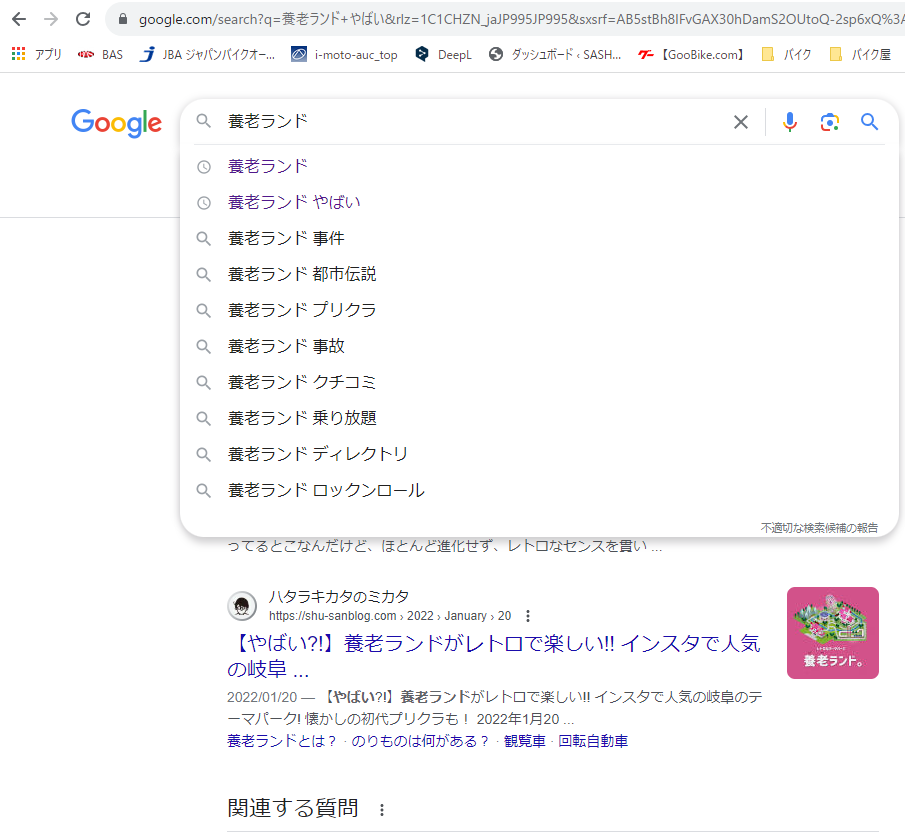Click the ハタラキカタのミカタ site avatar icon

pos(242,606)
